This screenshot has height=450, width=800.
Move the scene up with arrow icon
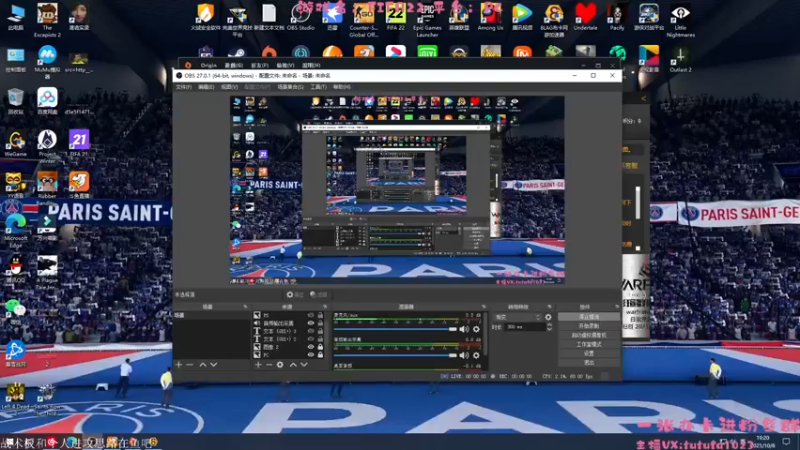203,365
